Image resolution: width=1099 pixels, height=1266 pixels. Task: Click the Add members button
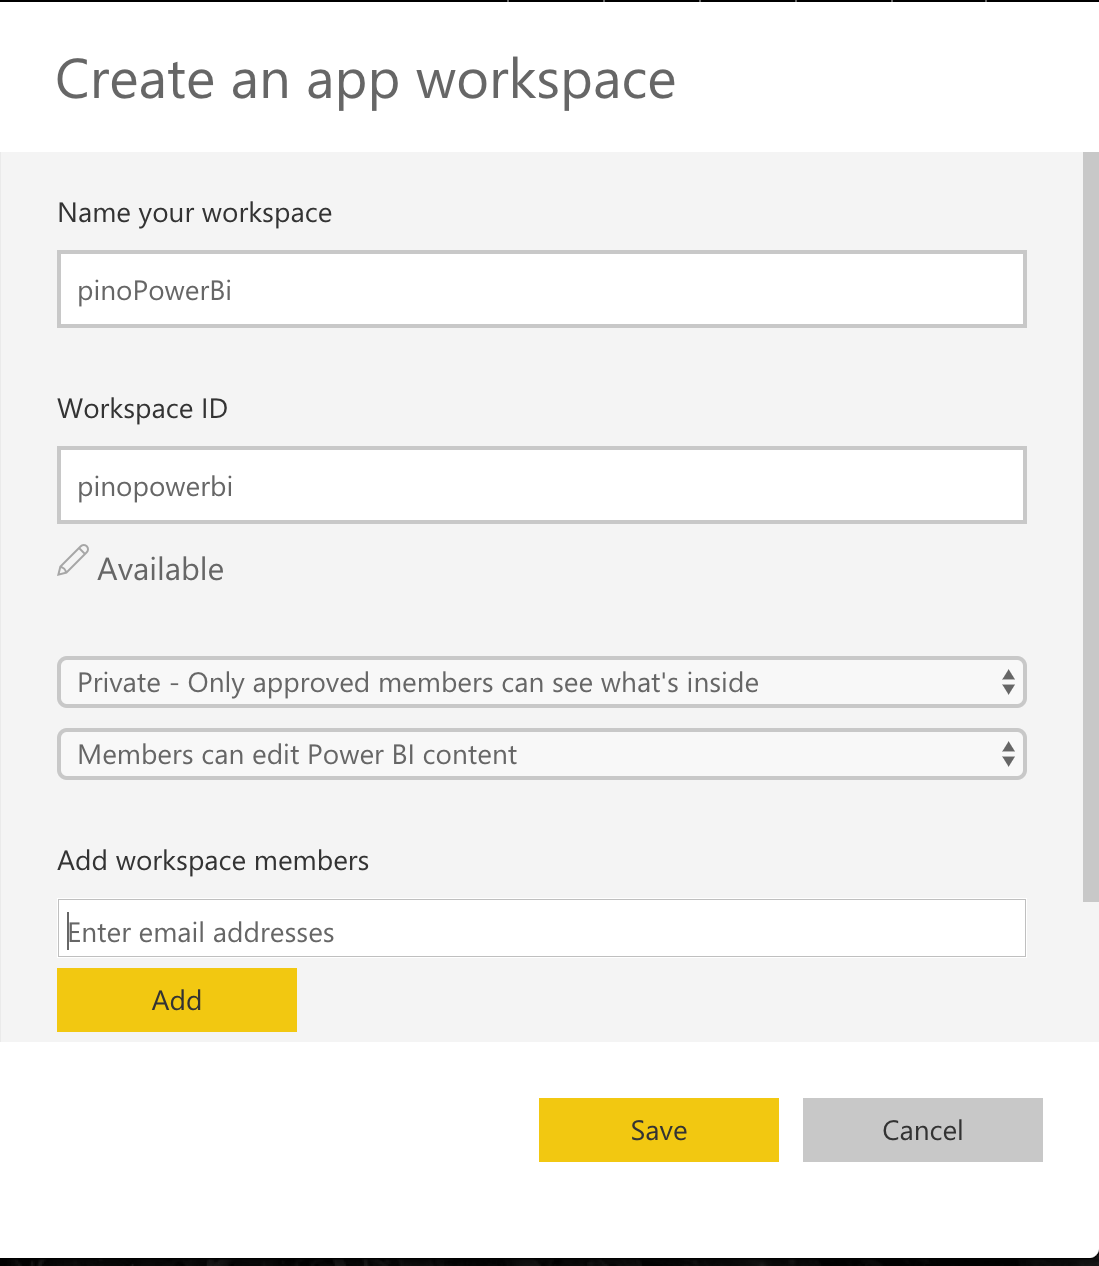point(177,1000)
